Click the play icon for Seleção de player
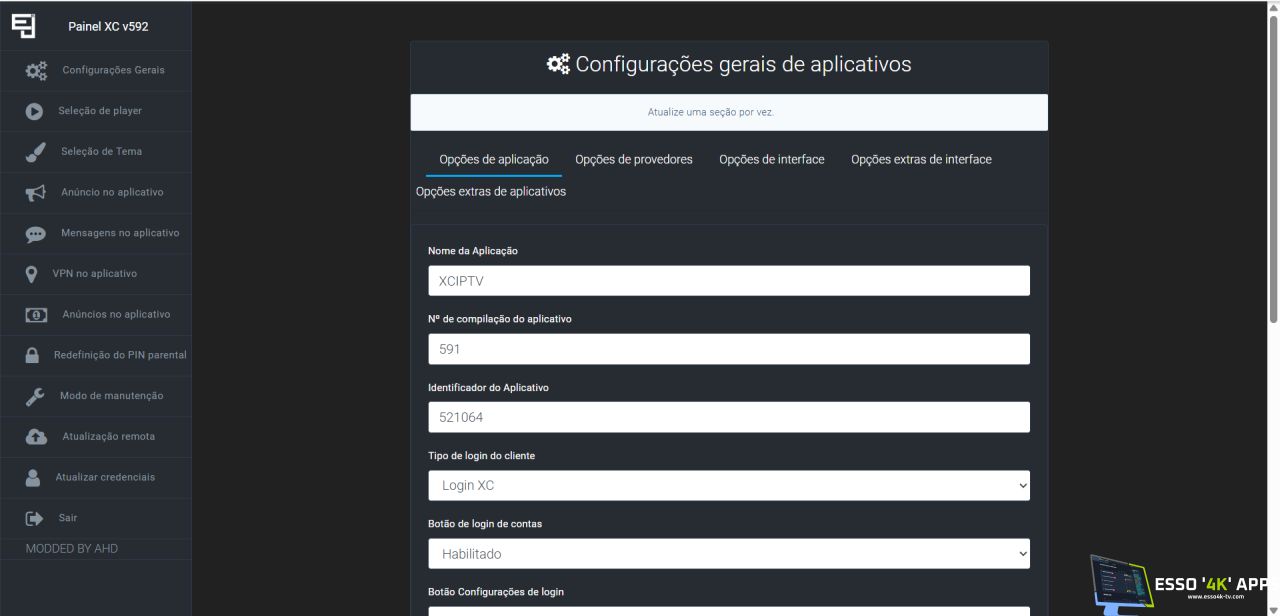1280x616 pixels. pyautogui.click(x=34, y=112)
